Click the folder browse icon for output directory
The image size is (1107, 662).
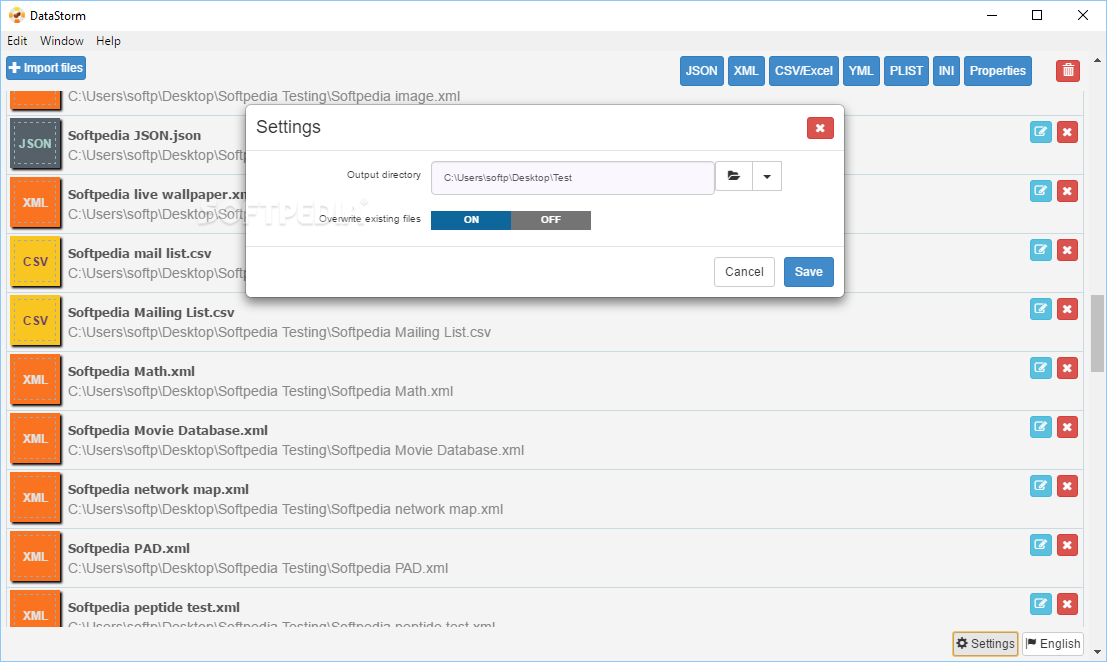[734, 177]
